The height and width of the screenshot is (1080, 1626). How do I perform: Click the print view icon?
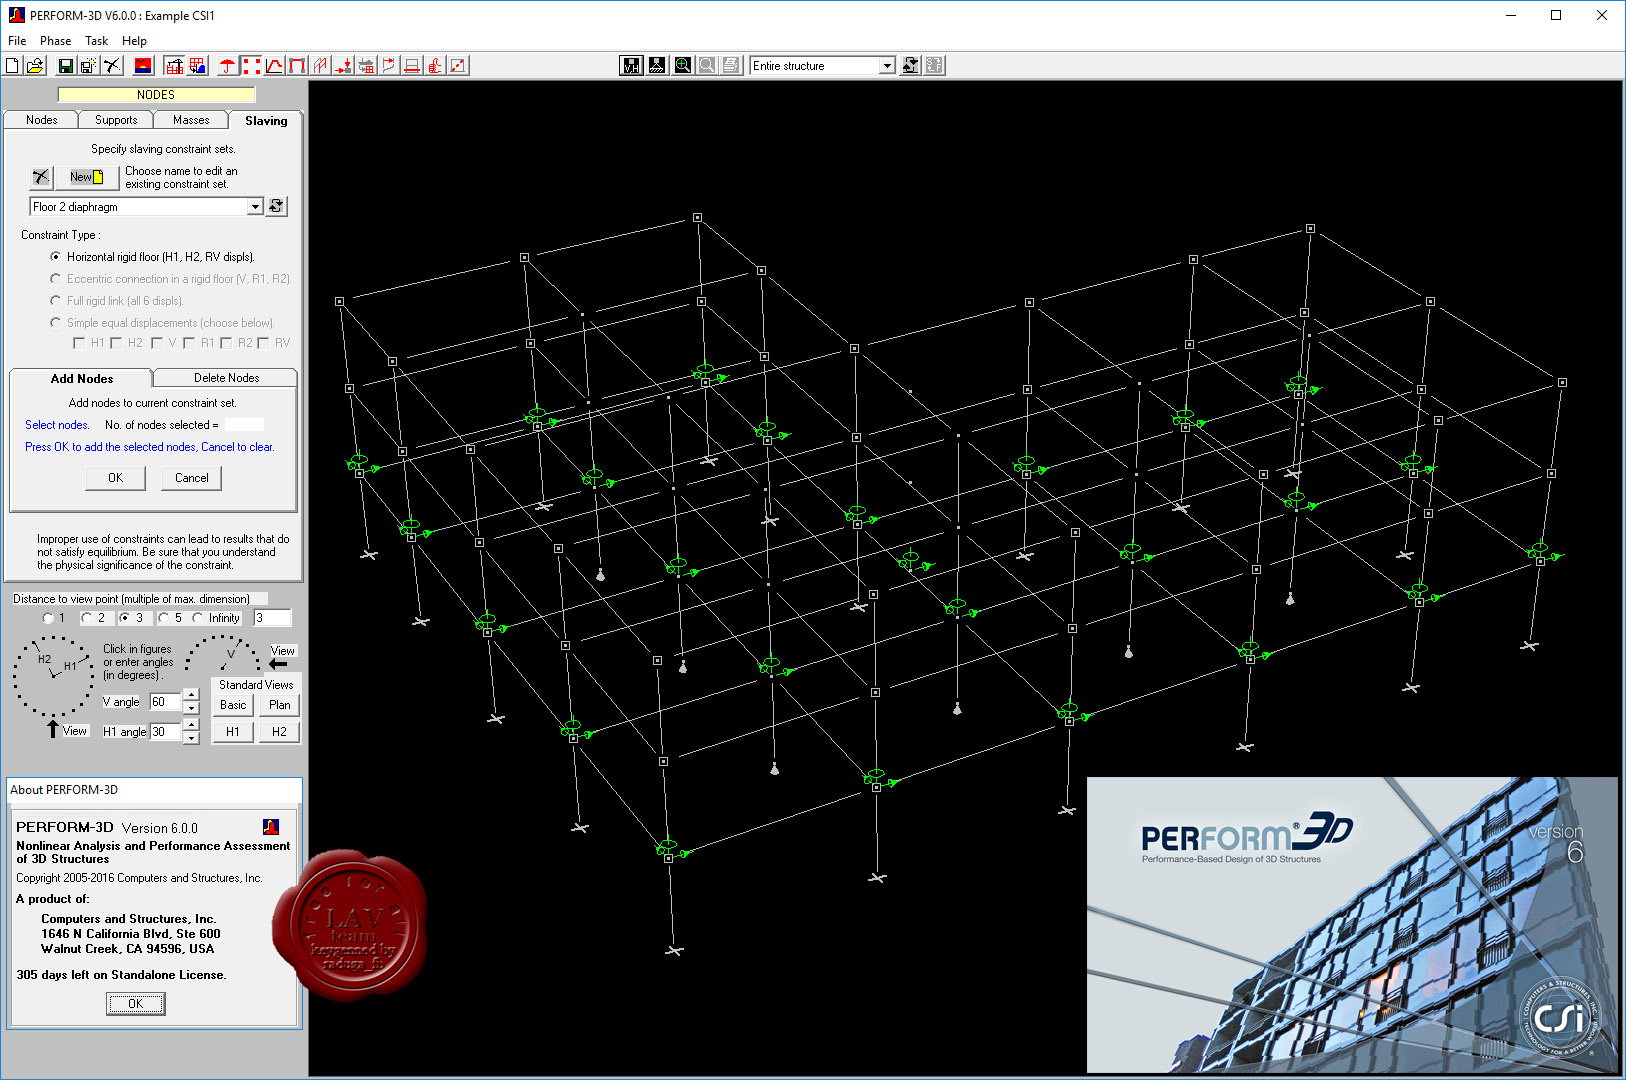tap(732, 66)
